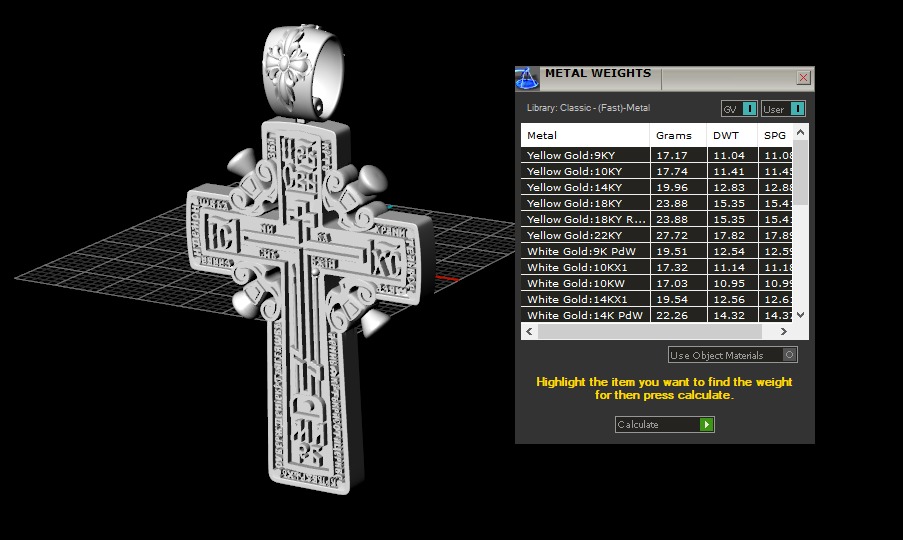The width and height of the screenshot is (903, 540).
Task: Toggle the User library switch
Action: pyautogui.click(x=783, y=109)
